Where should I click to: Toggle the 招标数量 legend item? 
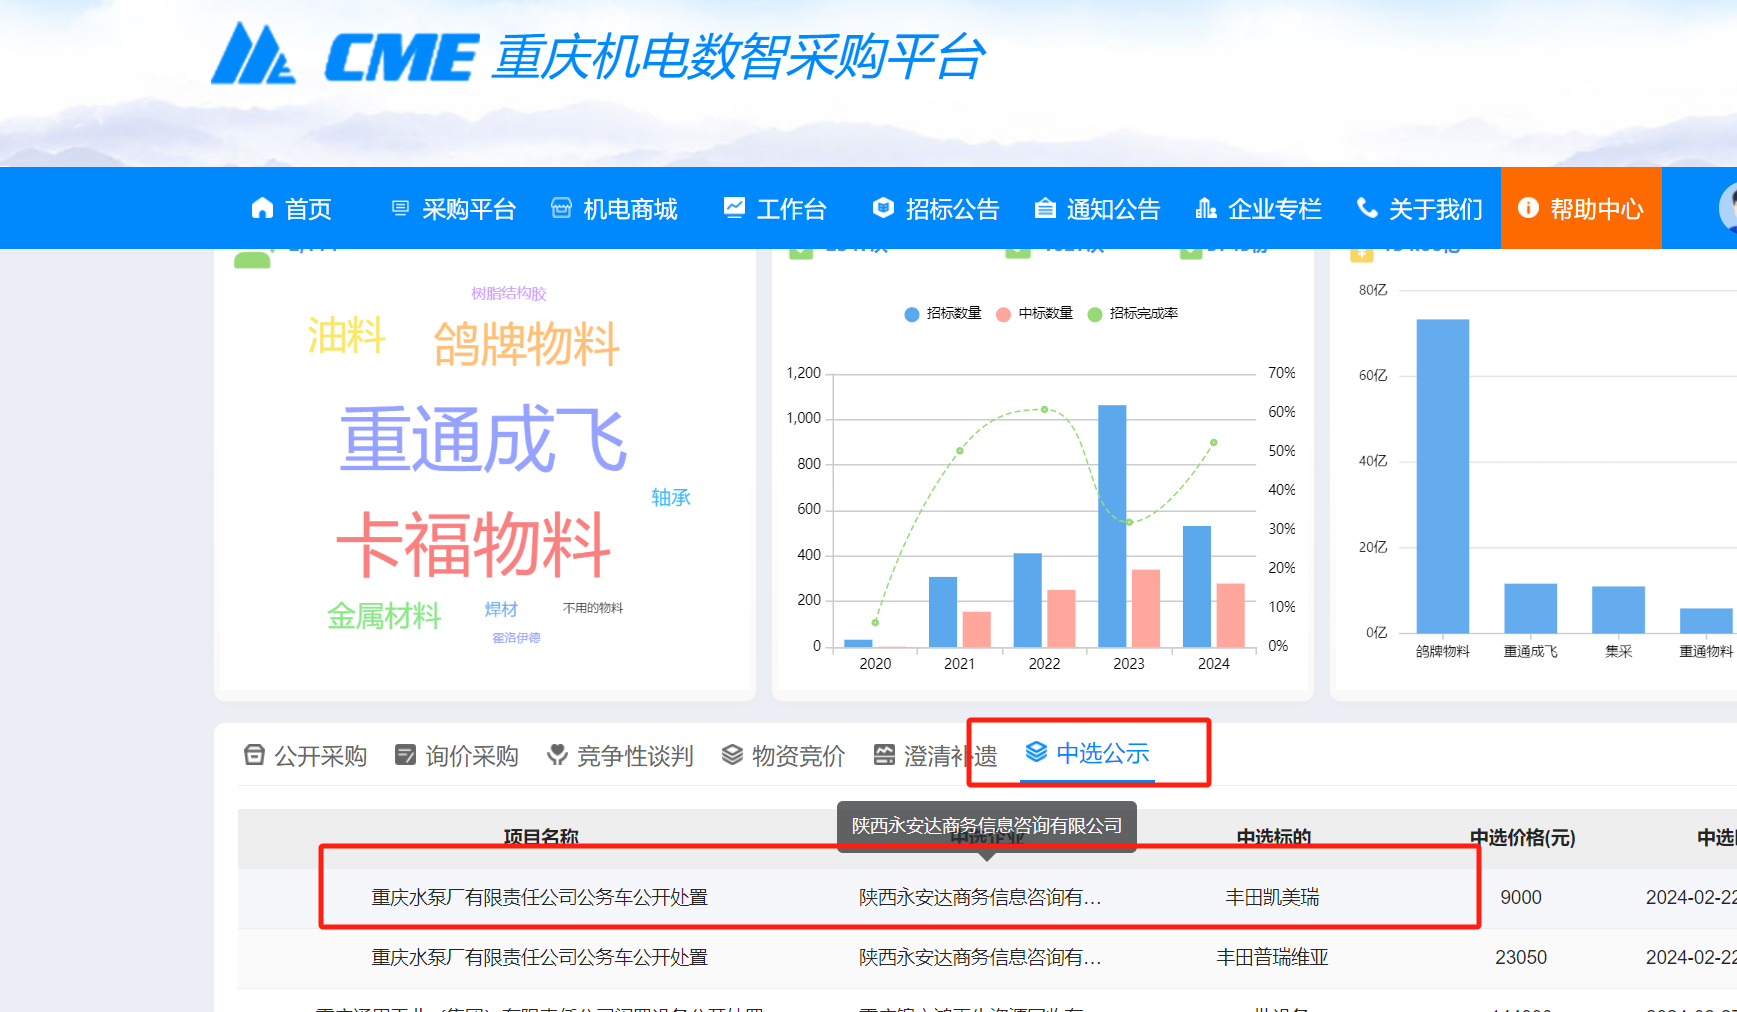tap(943, 314)
